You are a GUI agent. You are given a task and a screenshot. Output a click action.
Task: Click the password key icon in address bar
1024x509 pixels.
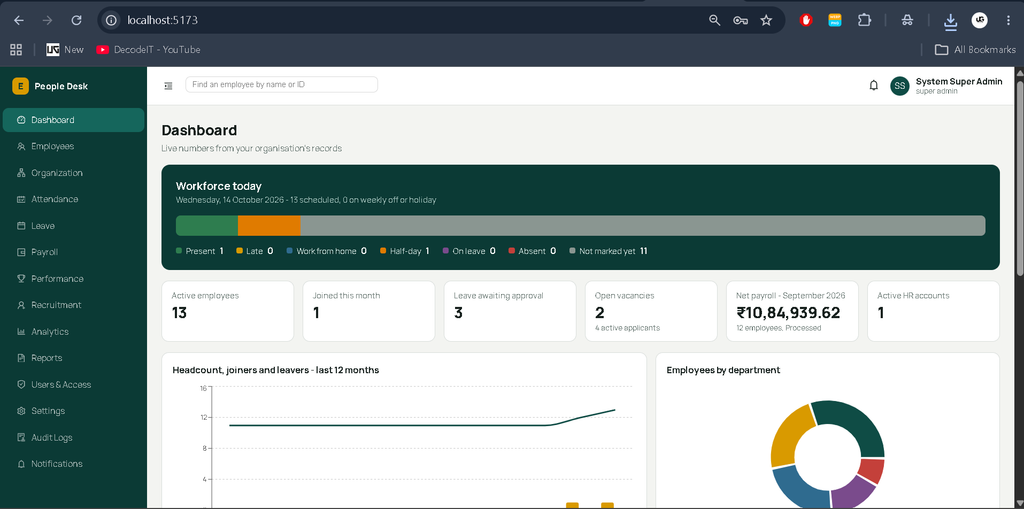740,20
